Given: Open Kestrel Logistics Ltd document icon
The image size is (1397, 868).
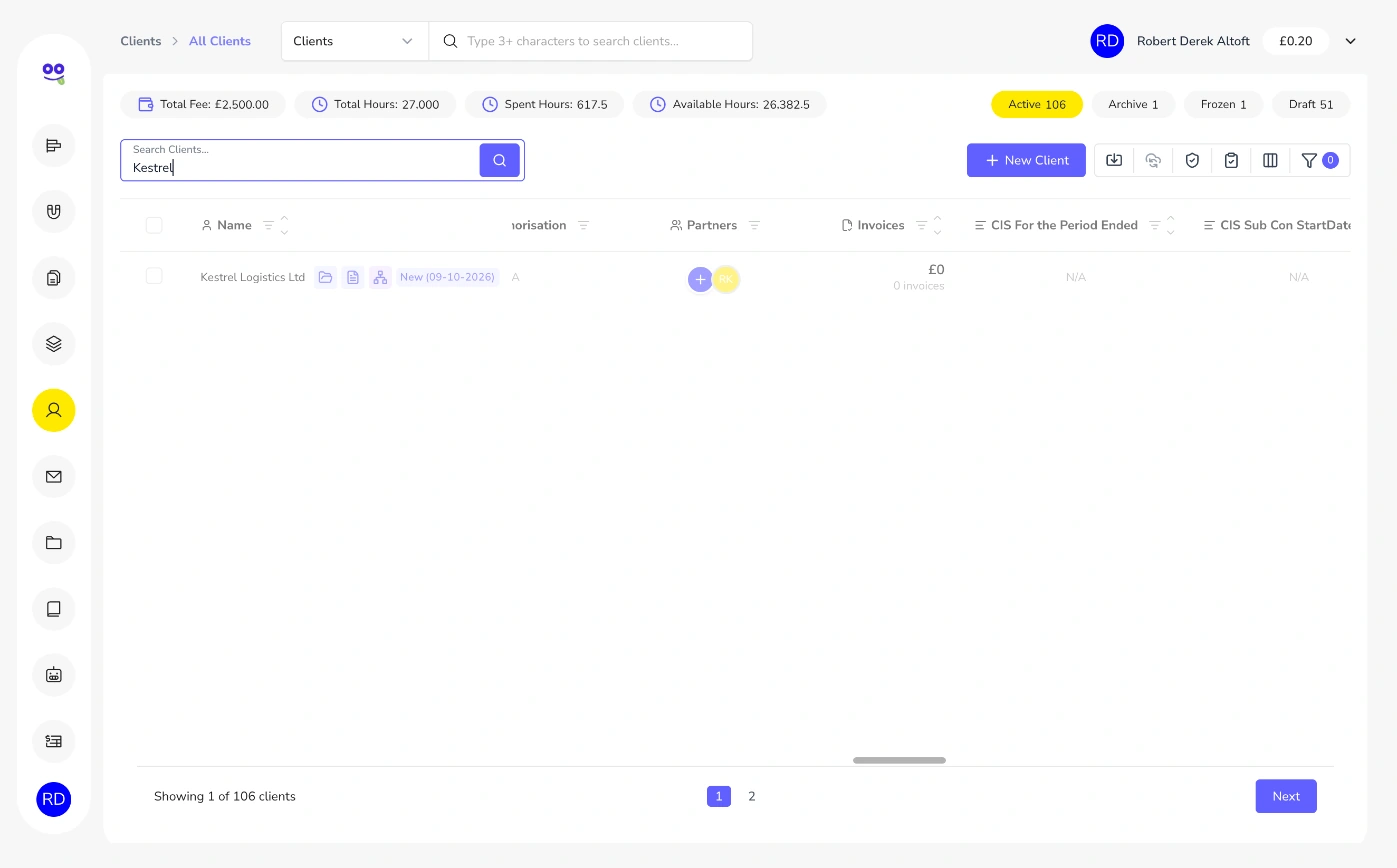Looking at the screenshot, I should [352, 277].
